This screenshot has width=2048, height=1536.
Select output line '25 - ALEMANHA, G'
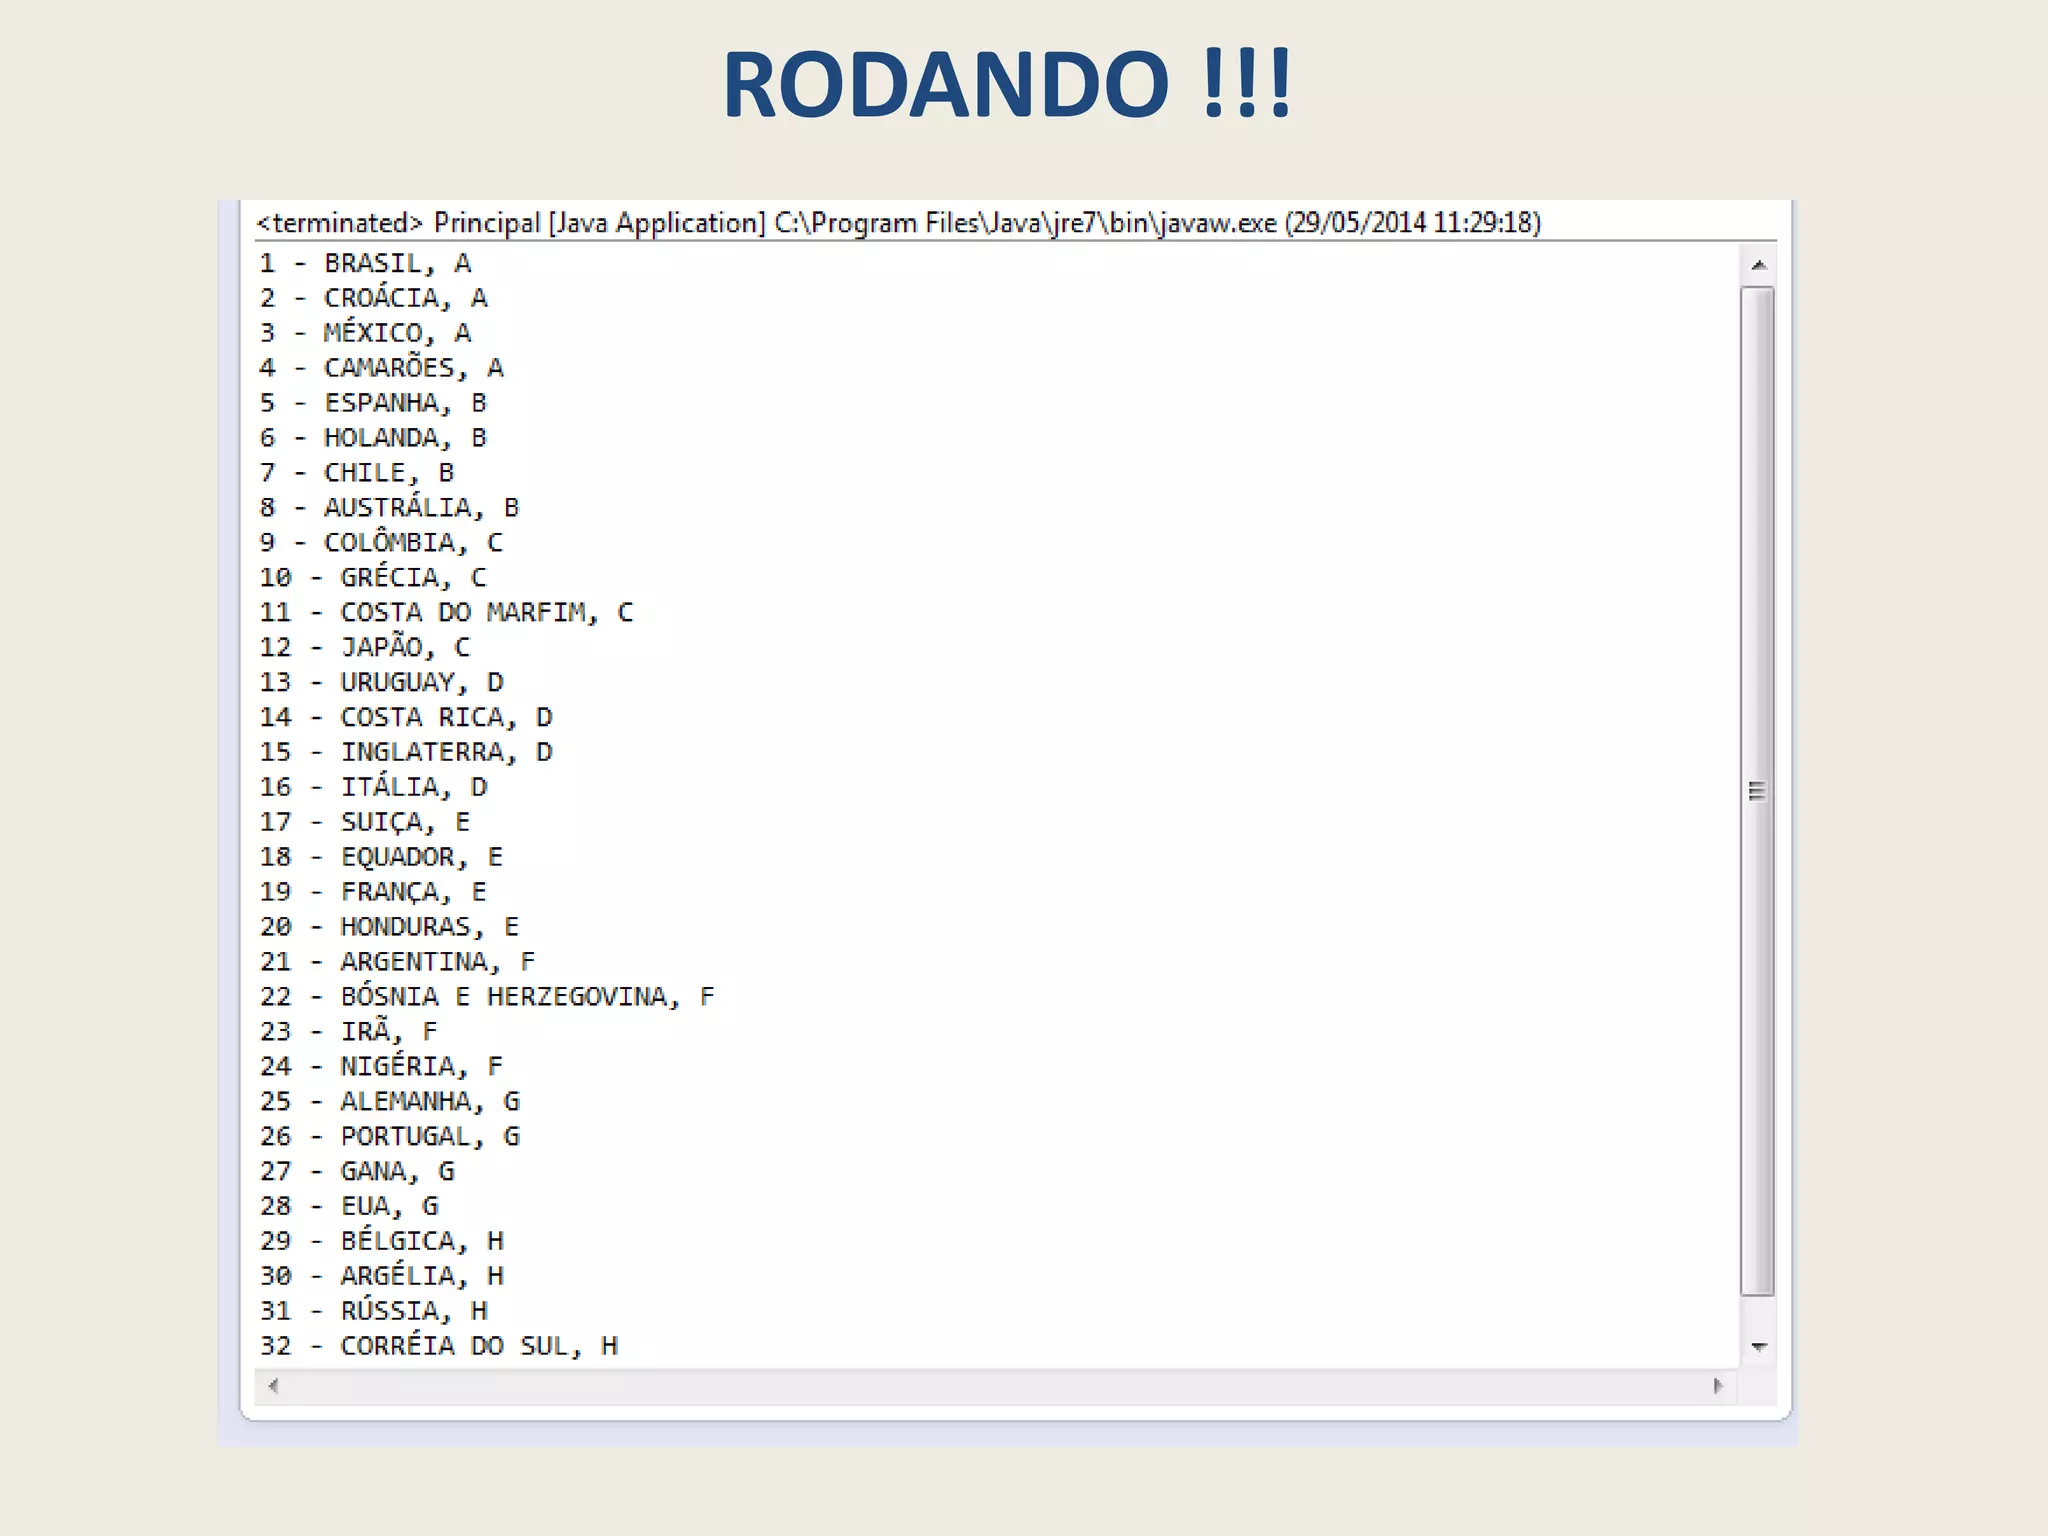click(389, 1101)
